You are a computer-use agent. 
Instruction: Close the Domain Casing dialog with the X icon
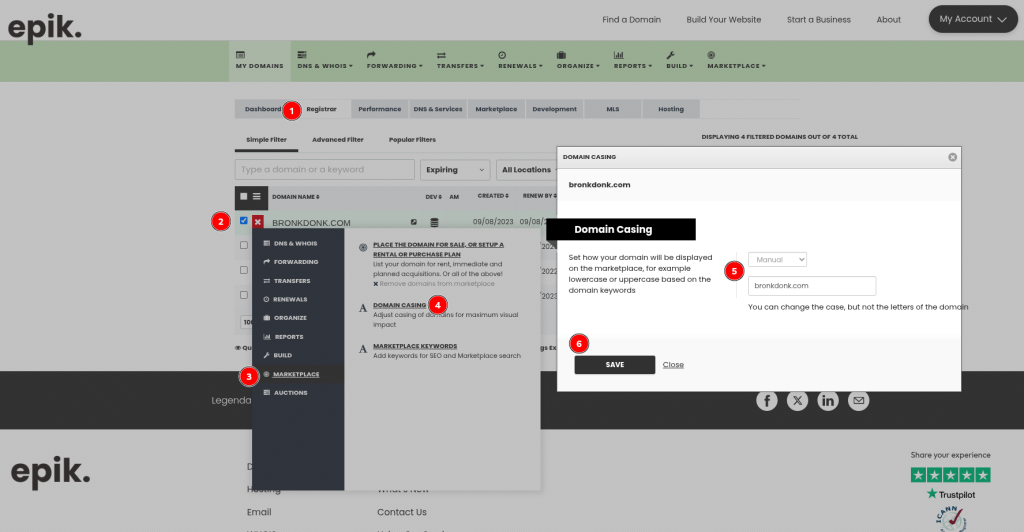click(x=952, y=157)
